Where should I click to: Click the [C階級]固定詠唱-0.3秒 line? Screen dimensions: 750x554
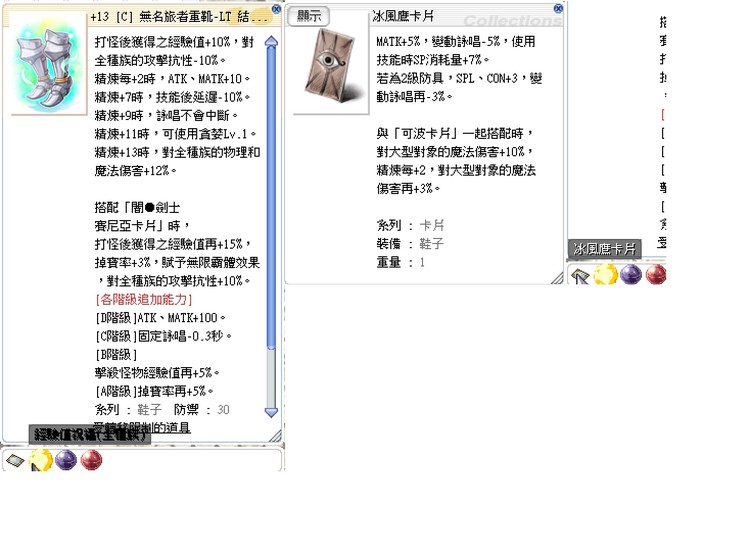[x=163, y=336]
